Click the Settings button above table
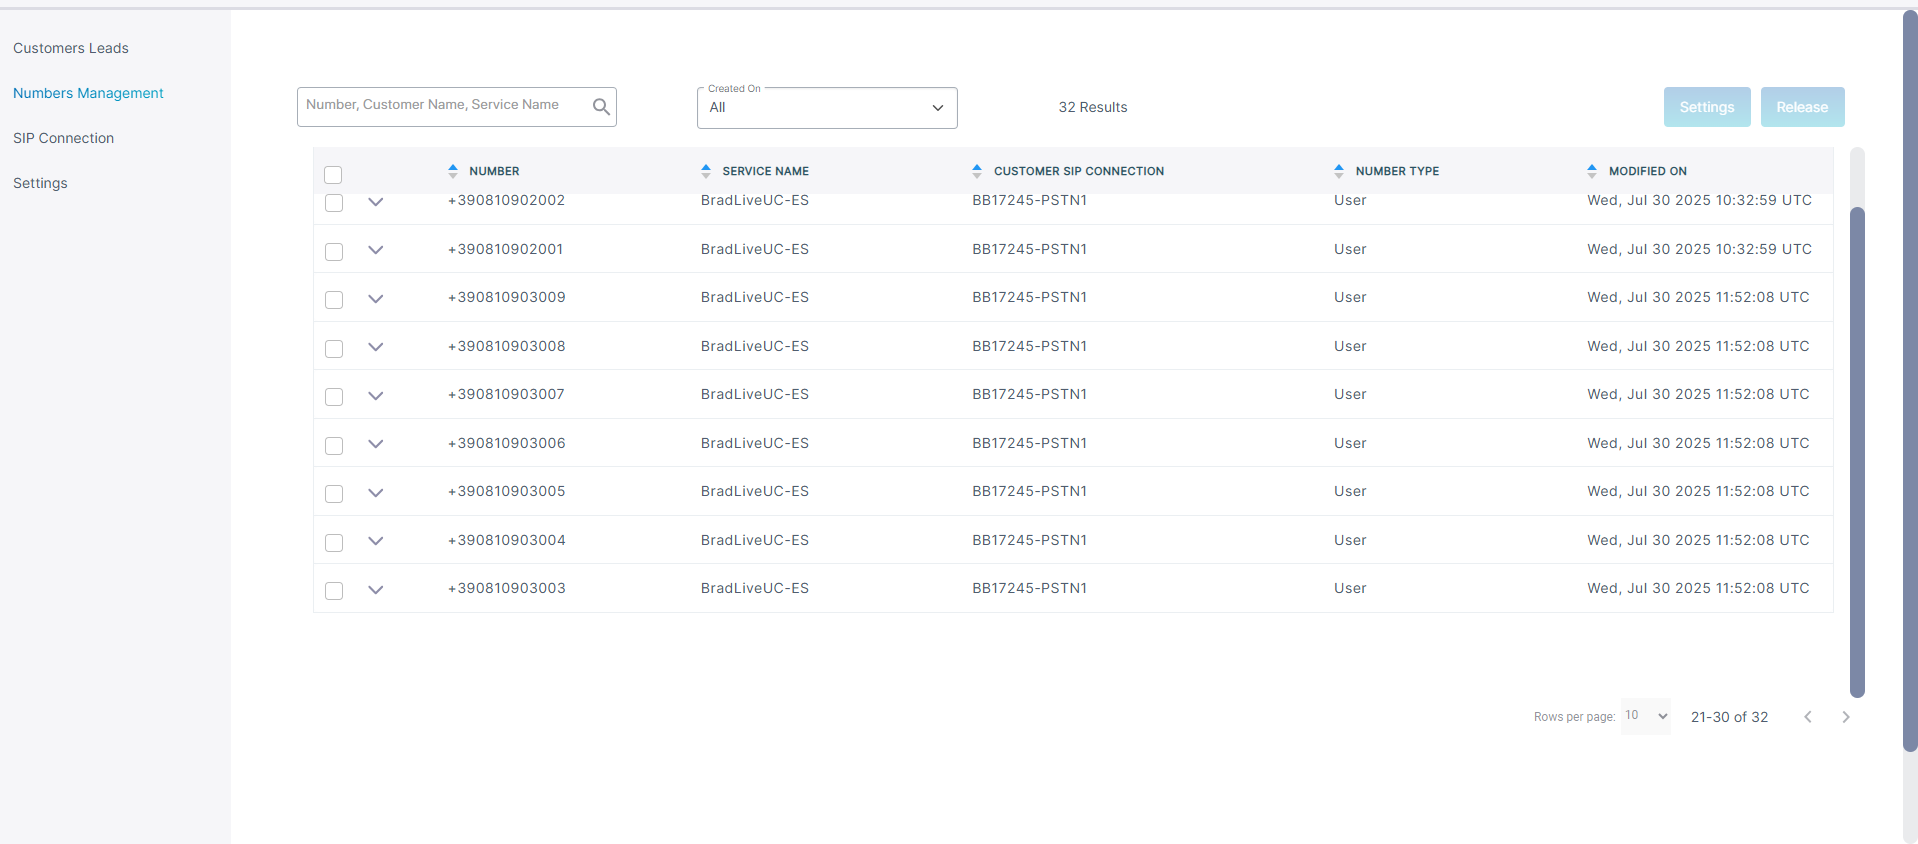Screen dimensions: 1918x844 1706,107
